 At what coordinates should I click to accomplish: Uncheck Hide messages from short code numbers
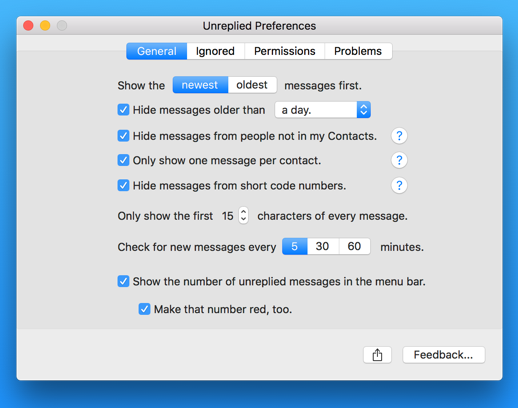tap(123, 185)
